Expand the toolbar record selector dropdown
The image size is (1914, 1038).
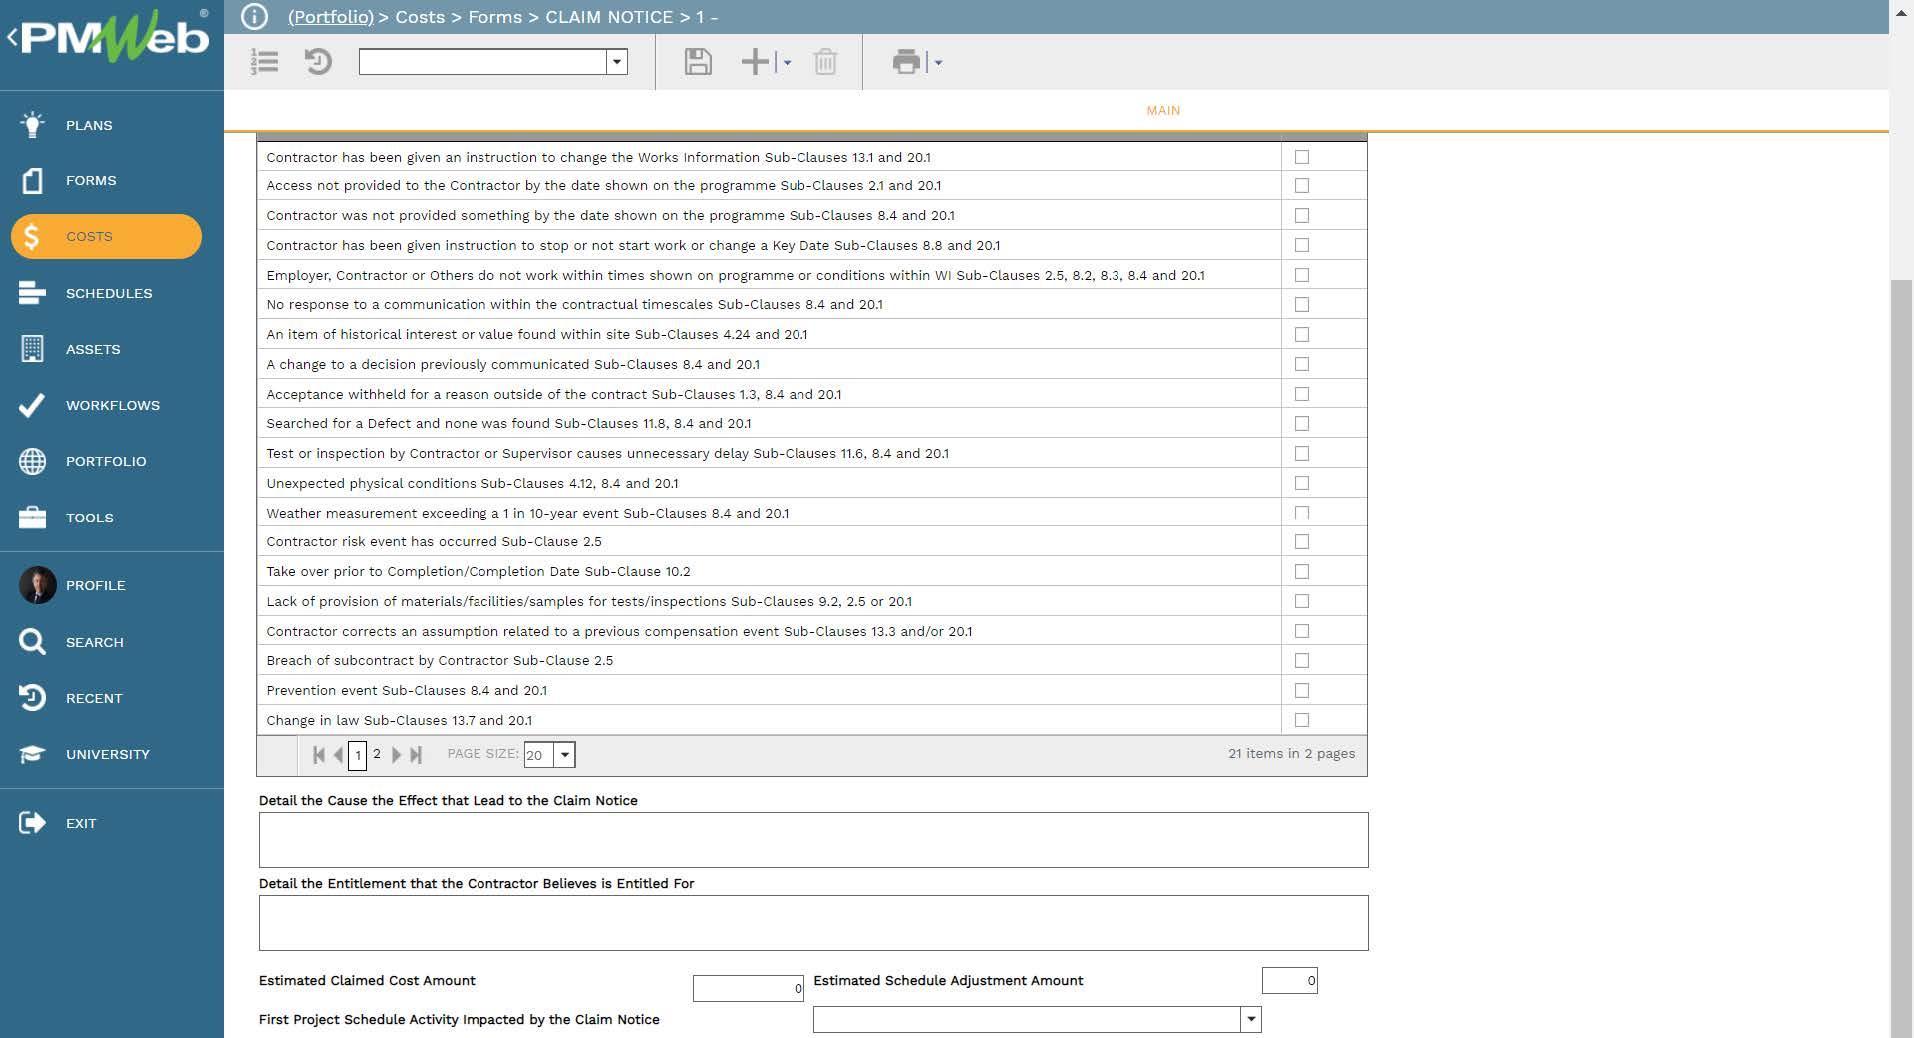[x=617, y=62]
